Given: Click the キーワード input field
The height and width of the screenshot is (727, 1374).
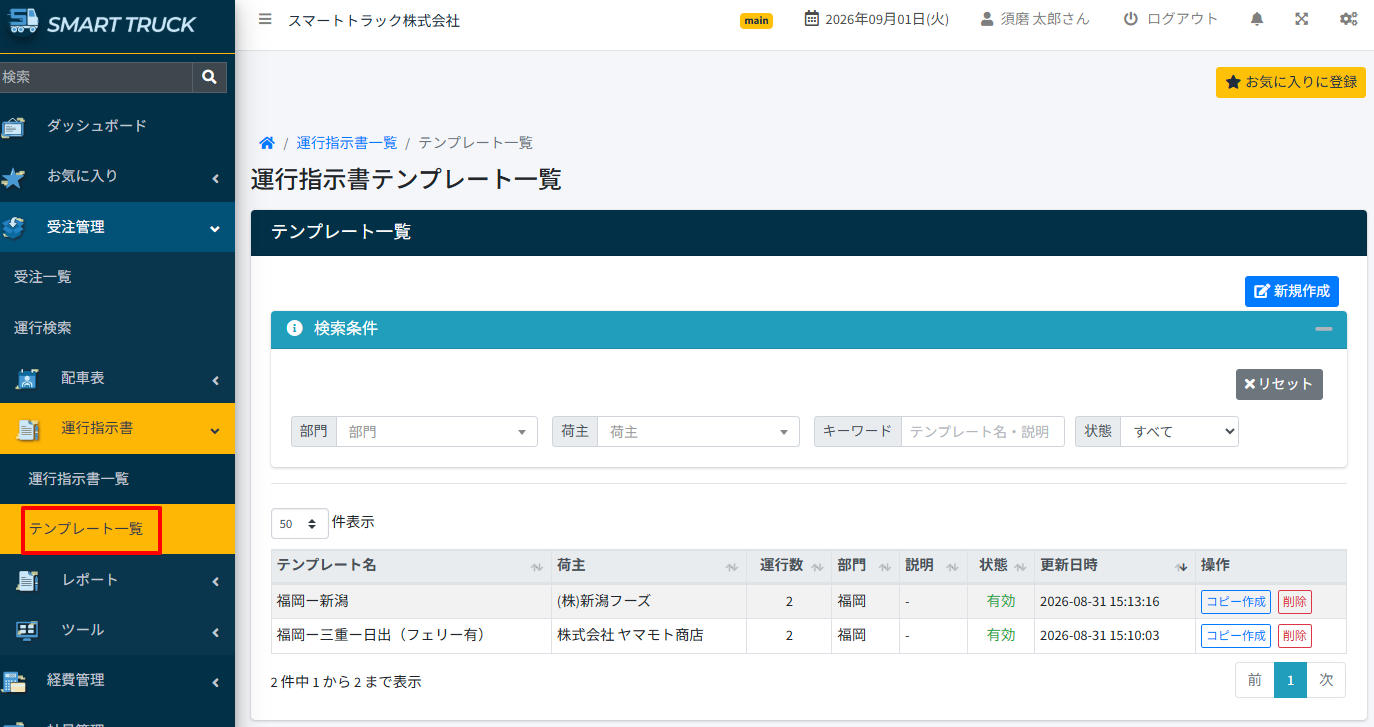Looking at the screenshot, I should (982, 432).
